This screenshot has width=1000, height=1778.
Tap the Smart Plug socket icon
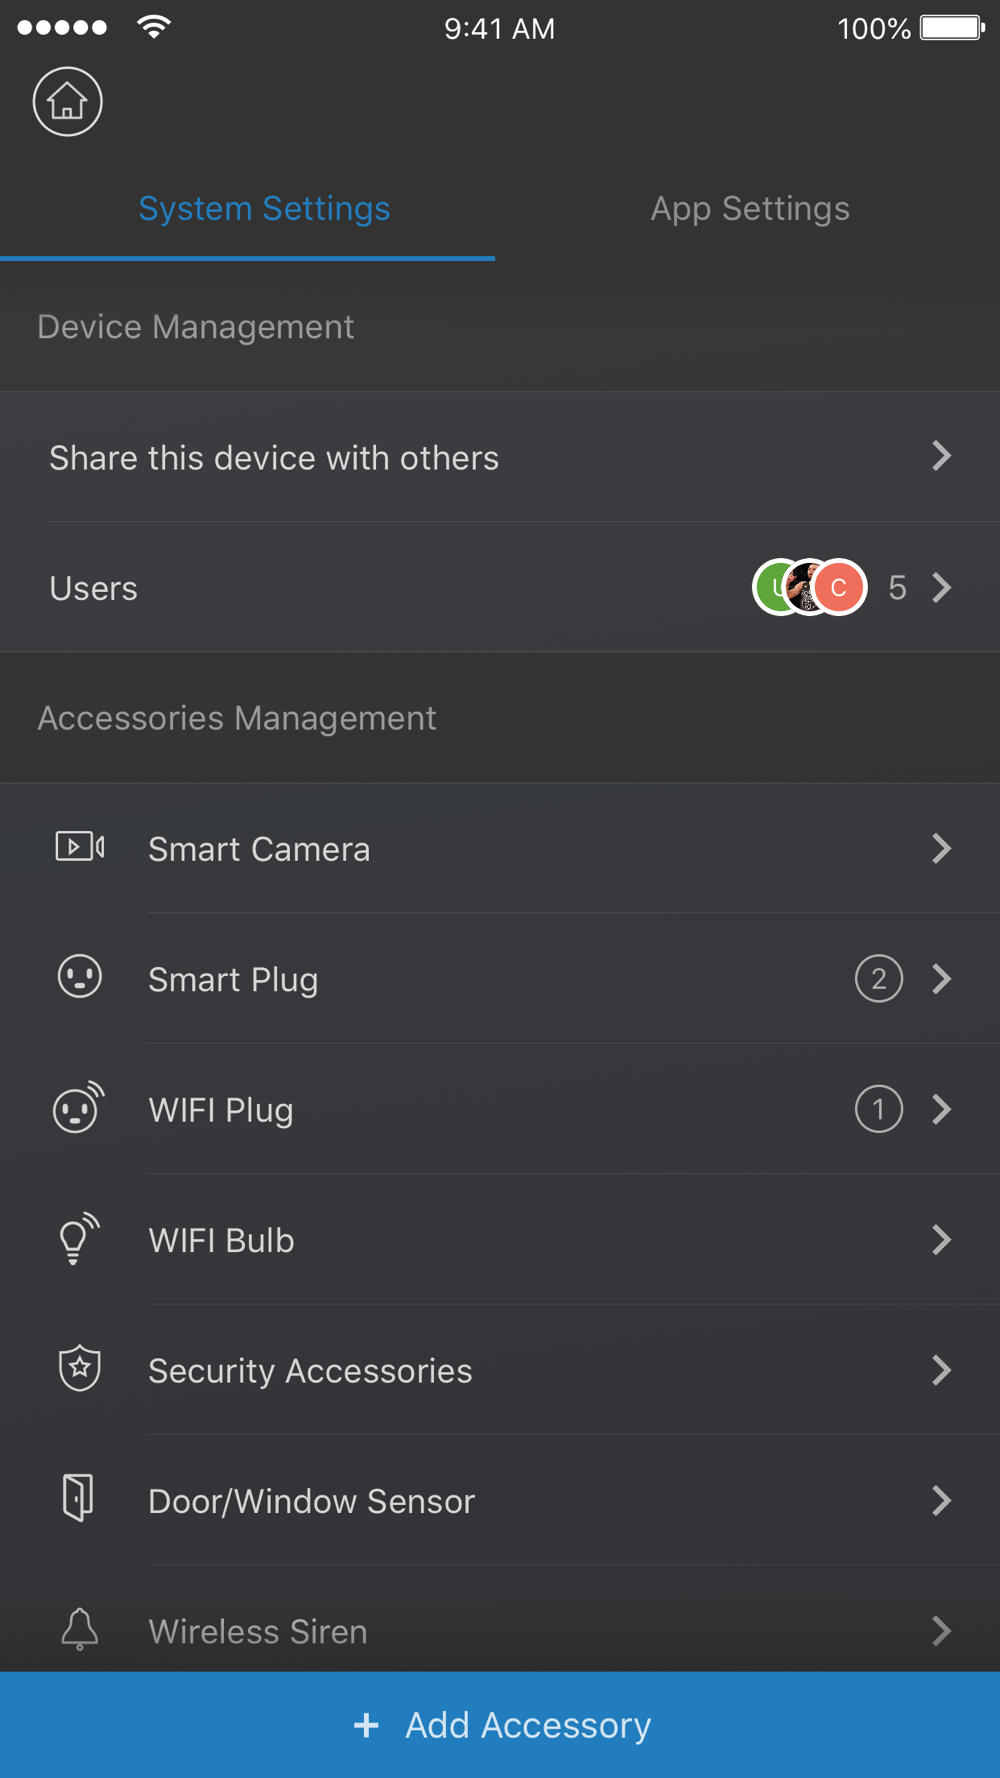point(80,977)
